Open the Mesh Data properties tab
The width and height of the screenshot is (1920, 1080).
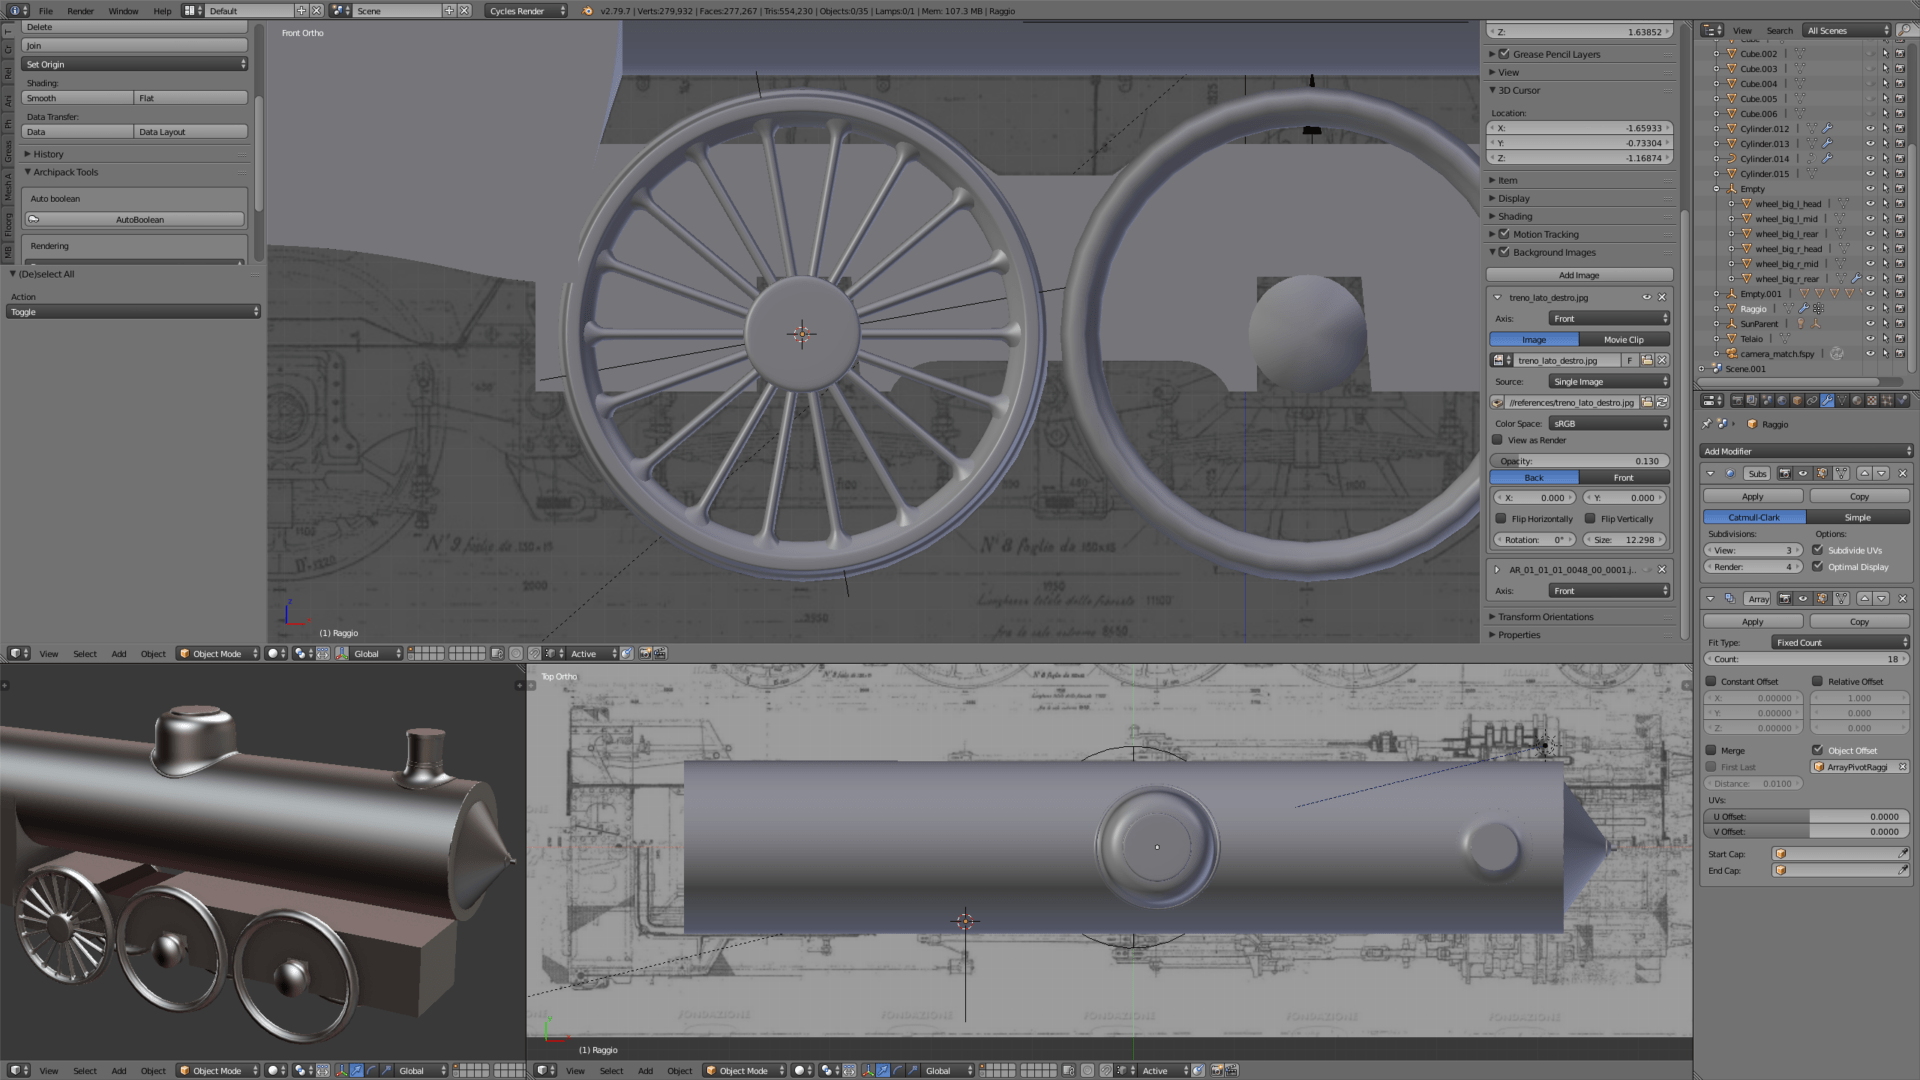(1842, 400)
